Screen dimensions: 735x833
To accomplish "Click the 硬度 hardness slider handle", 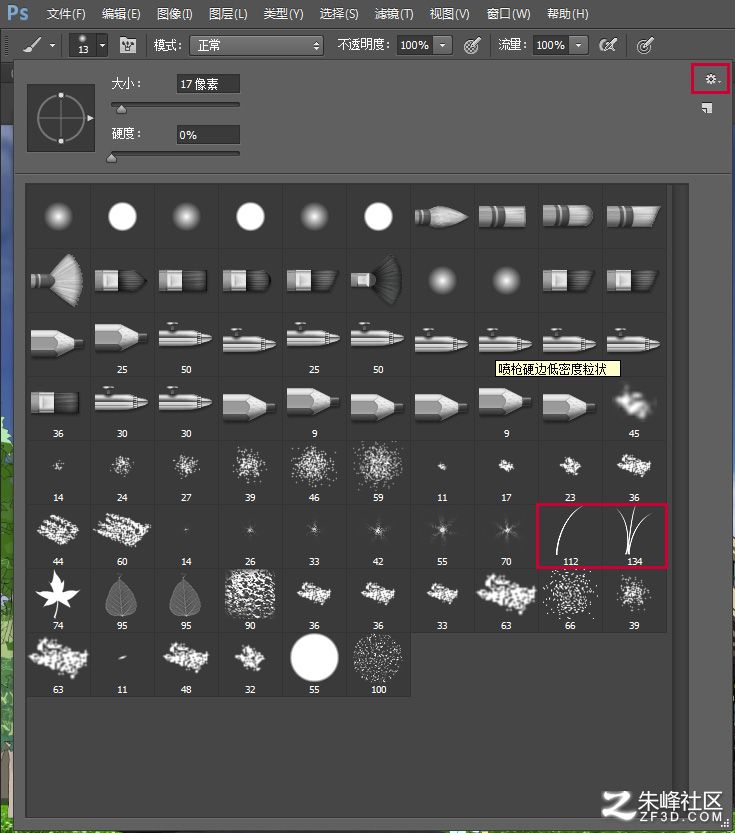I will pyautogui.click(x=112, y=158).
